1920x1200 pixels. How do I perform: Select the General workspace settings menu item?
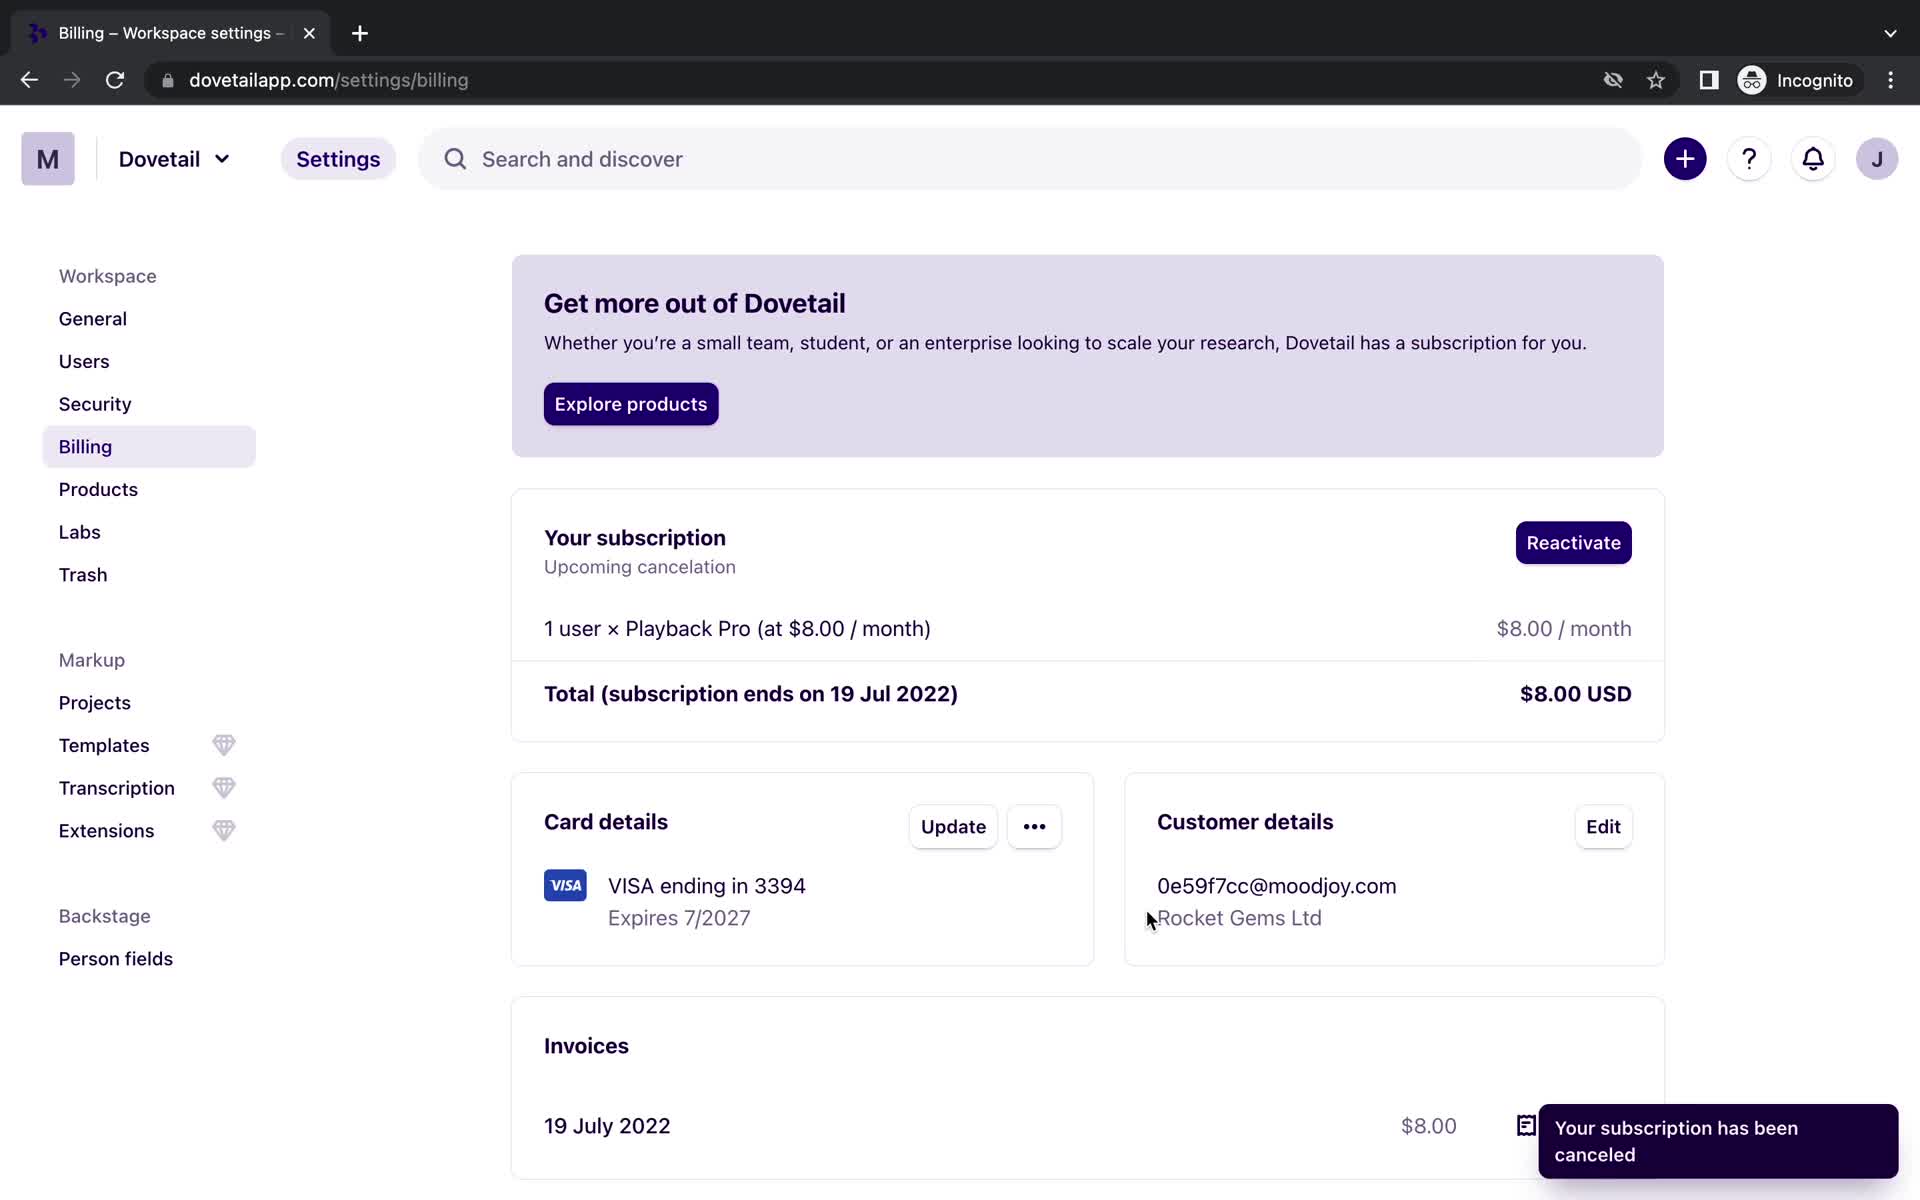click(x=91, y=318)
